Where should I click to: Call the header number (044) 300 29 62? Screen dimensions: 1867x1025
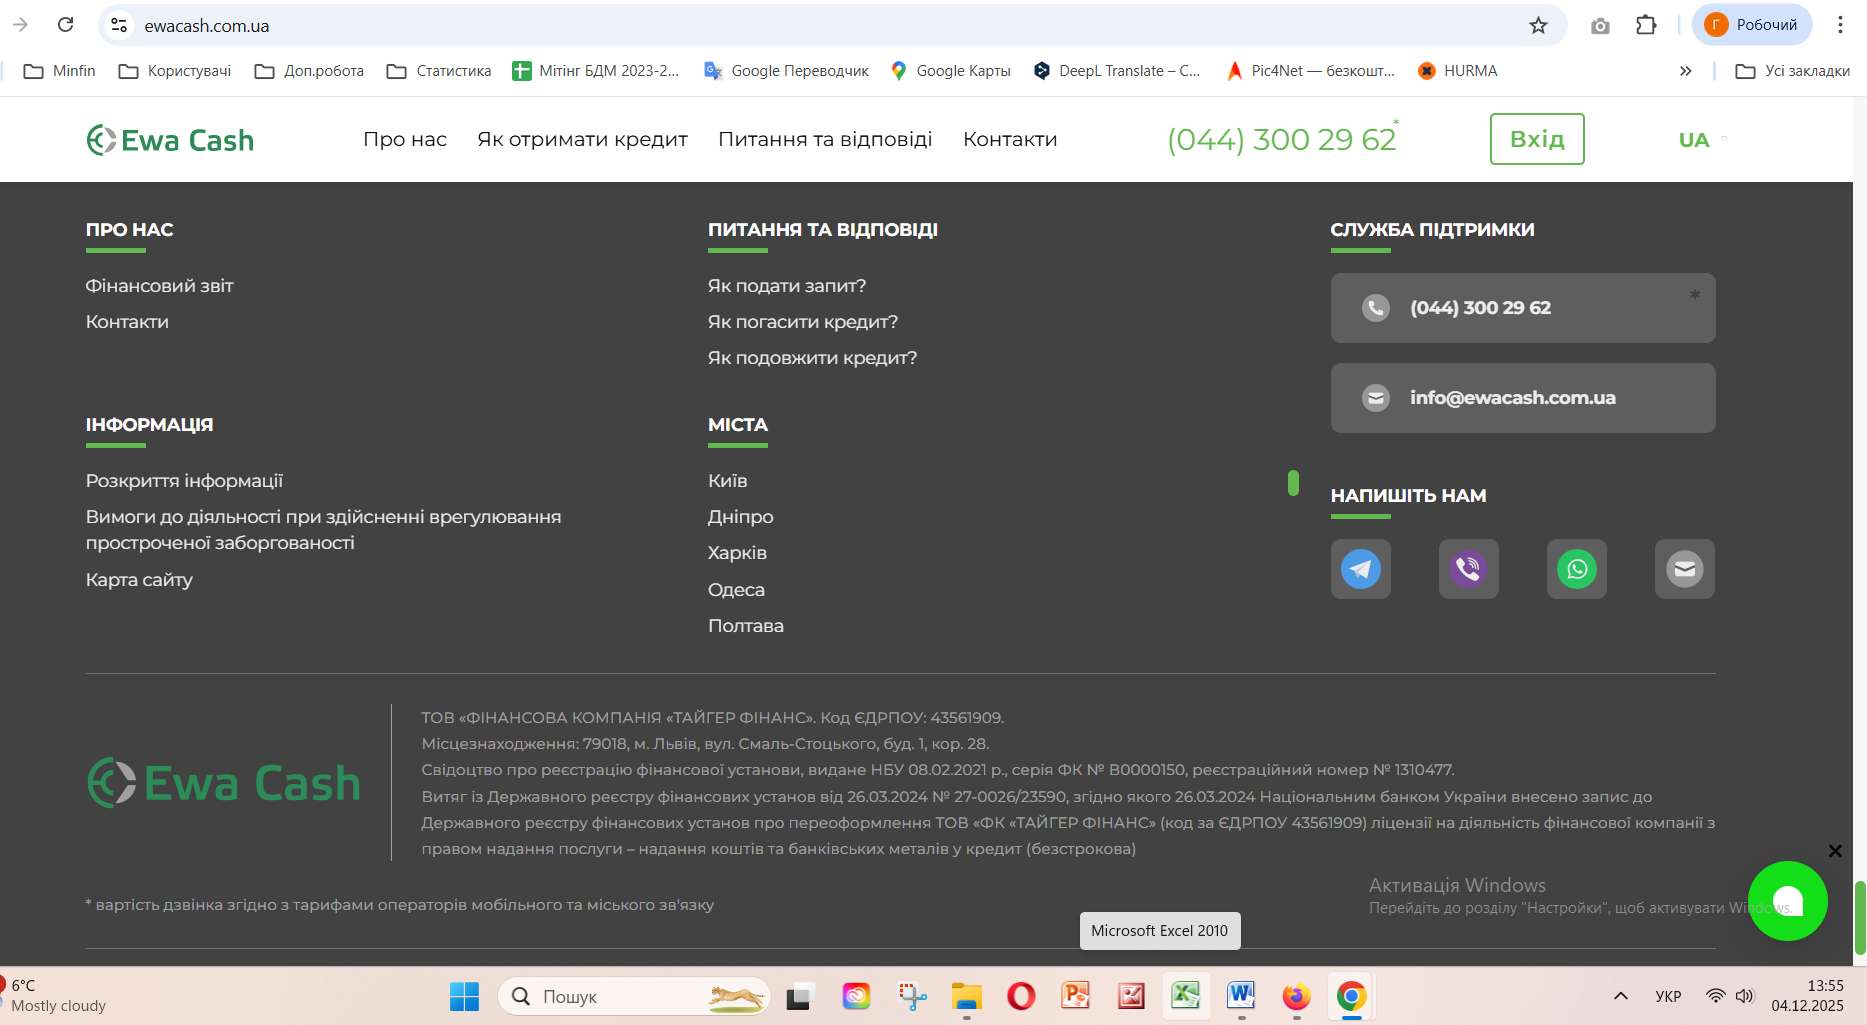click(1282, 139)
